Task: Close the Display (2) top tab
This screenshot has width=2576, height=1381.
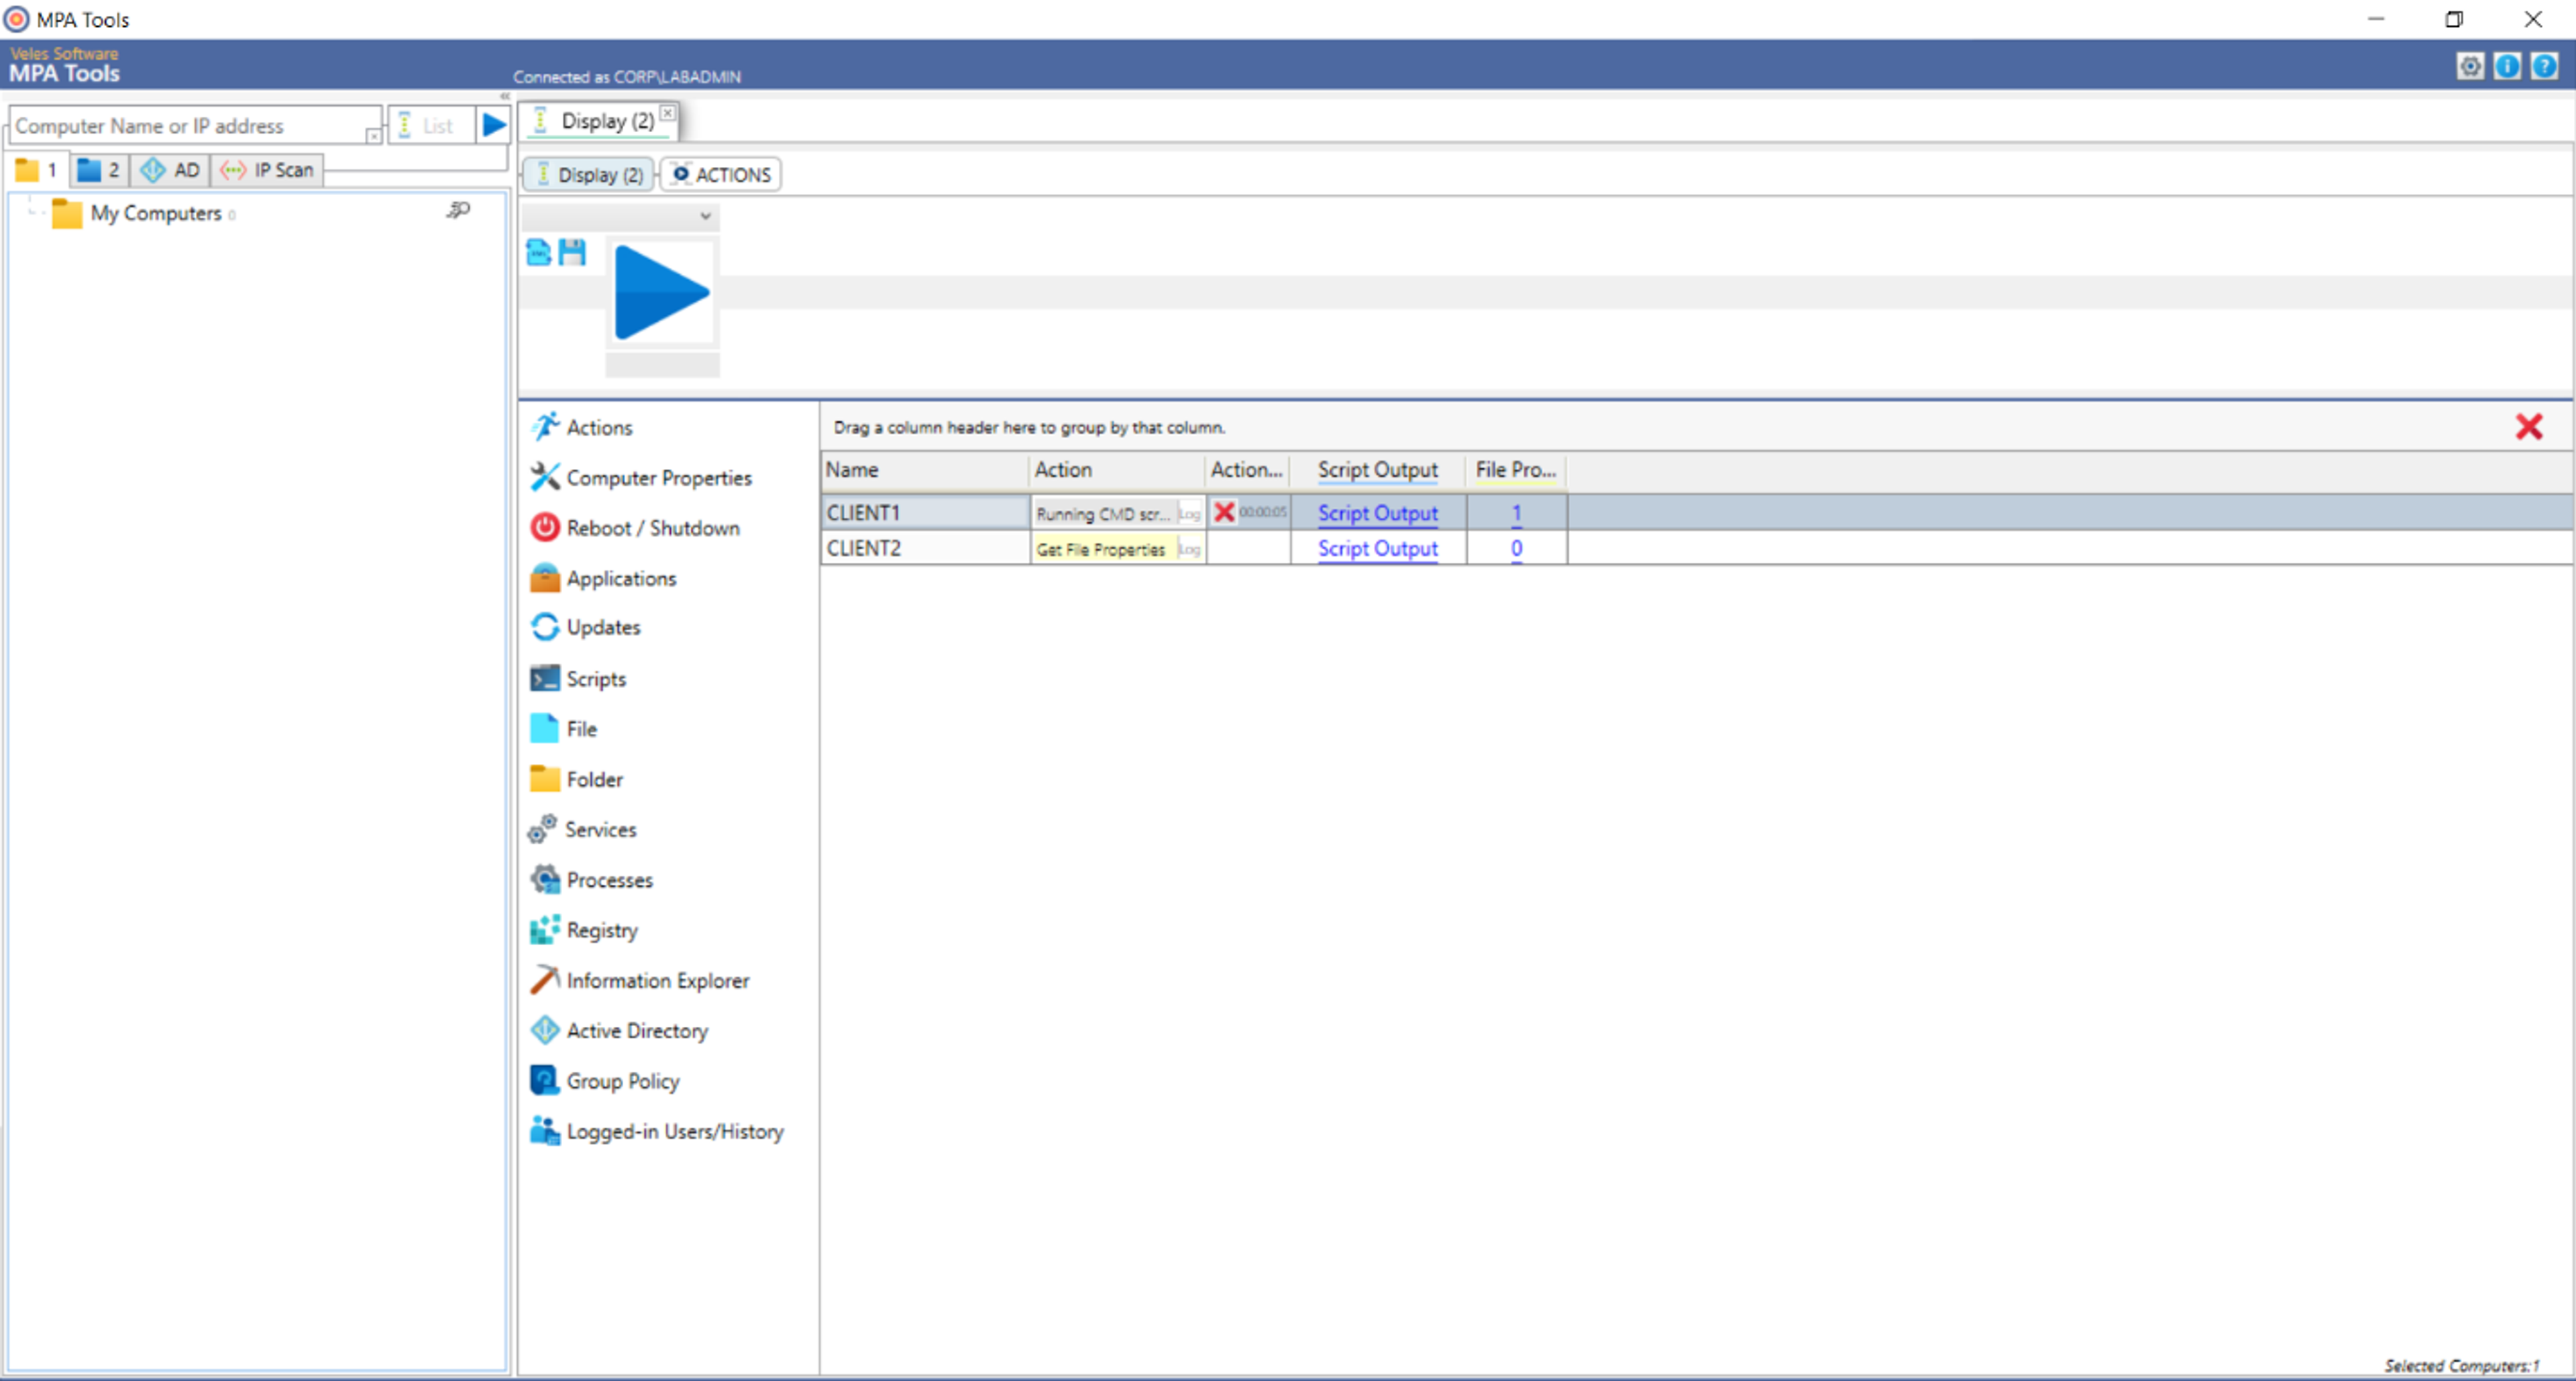Action: tap(668, 113)
